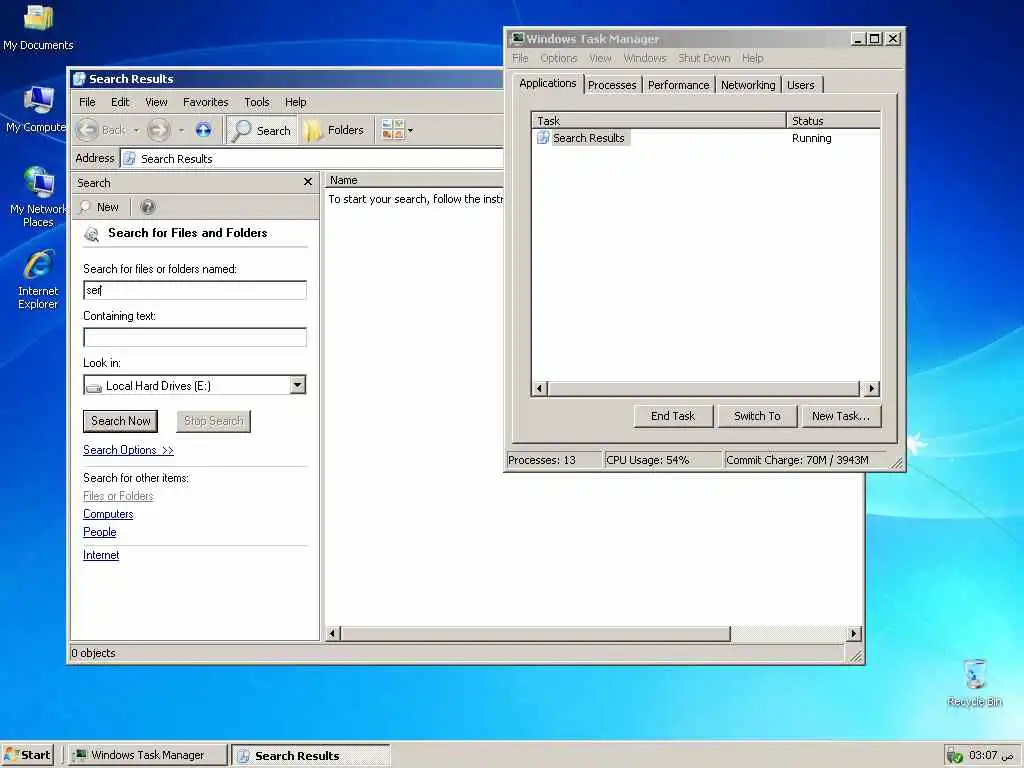Screen dimensions: 1024x768
Task: Open My Documents desktop icon
Action: pos(38,27)
